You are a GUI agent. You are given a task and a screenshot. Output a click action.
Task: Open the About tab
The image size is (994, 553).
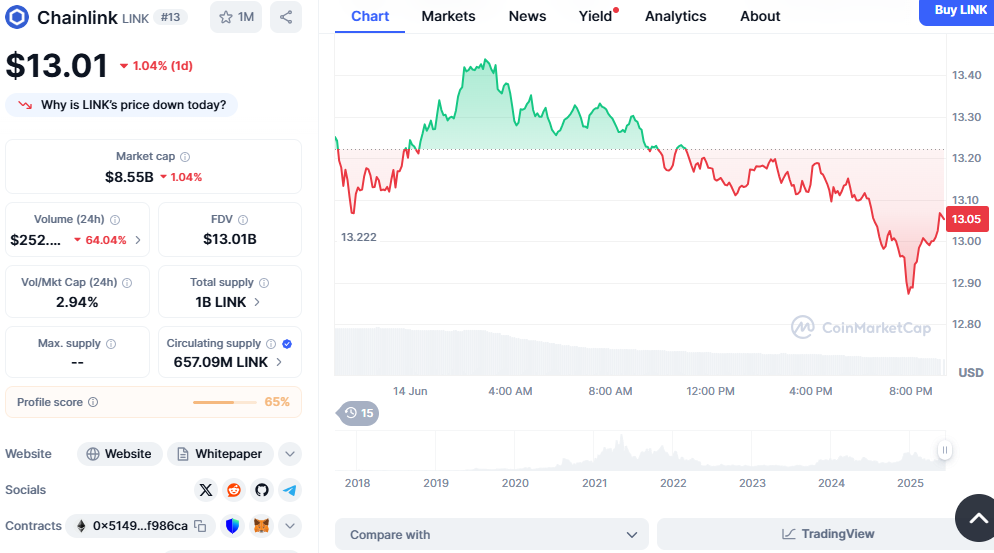[760, 16]
